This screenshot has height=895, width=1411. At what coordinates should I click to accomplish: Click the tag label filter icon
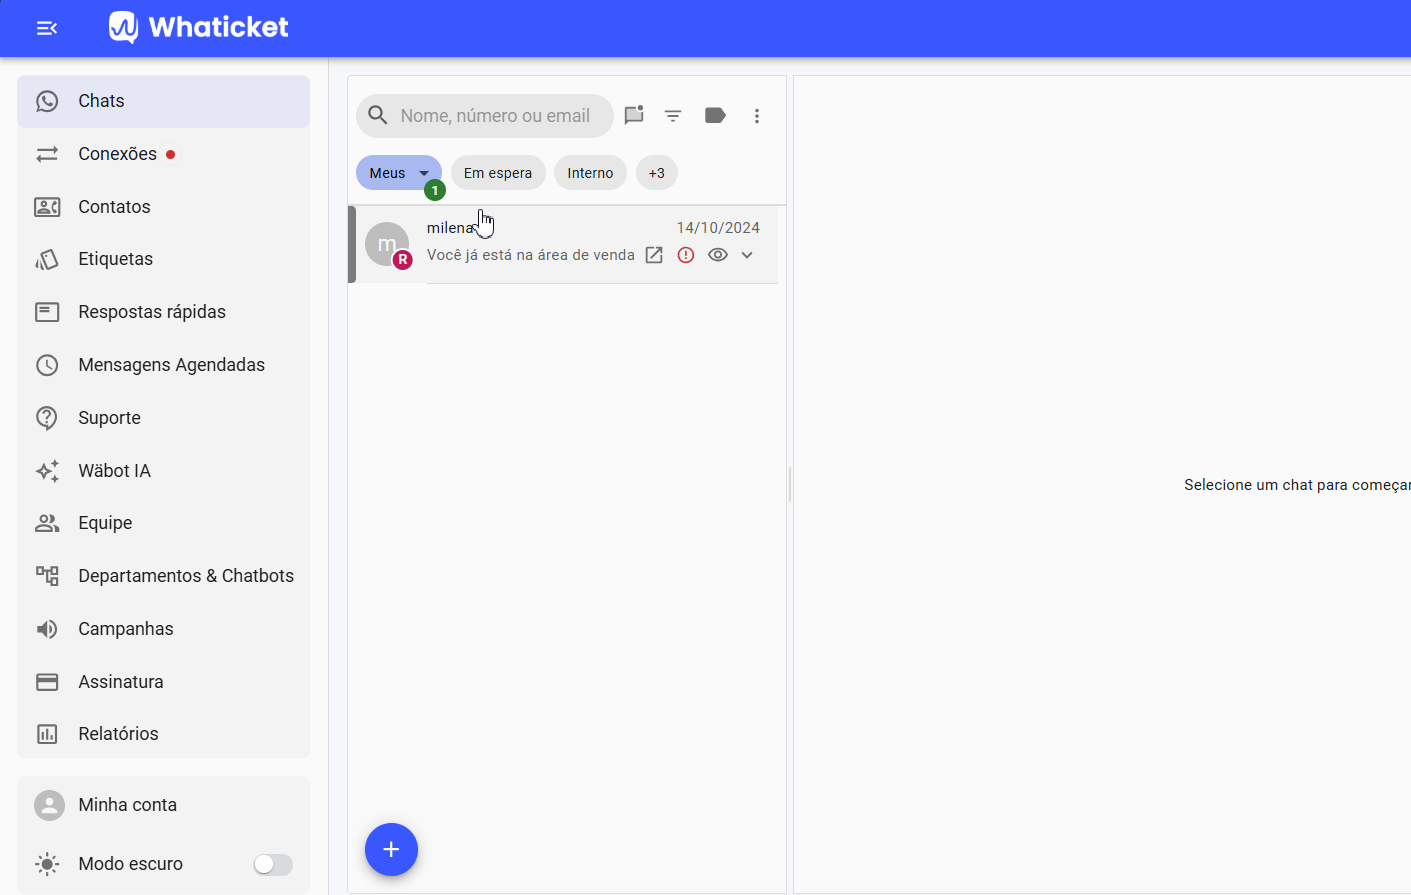715,116
